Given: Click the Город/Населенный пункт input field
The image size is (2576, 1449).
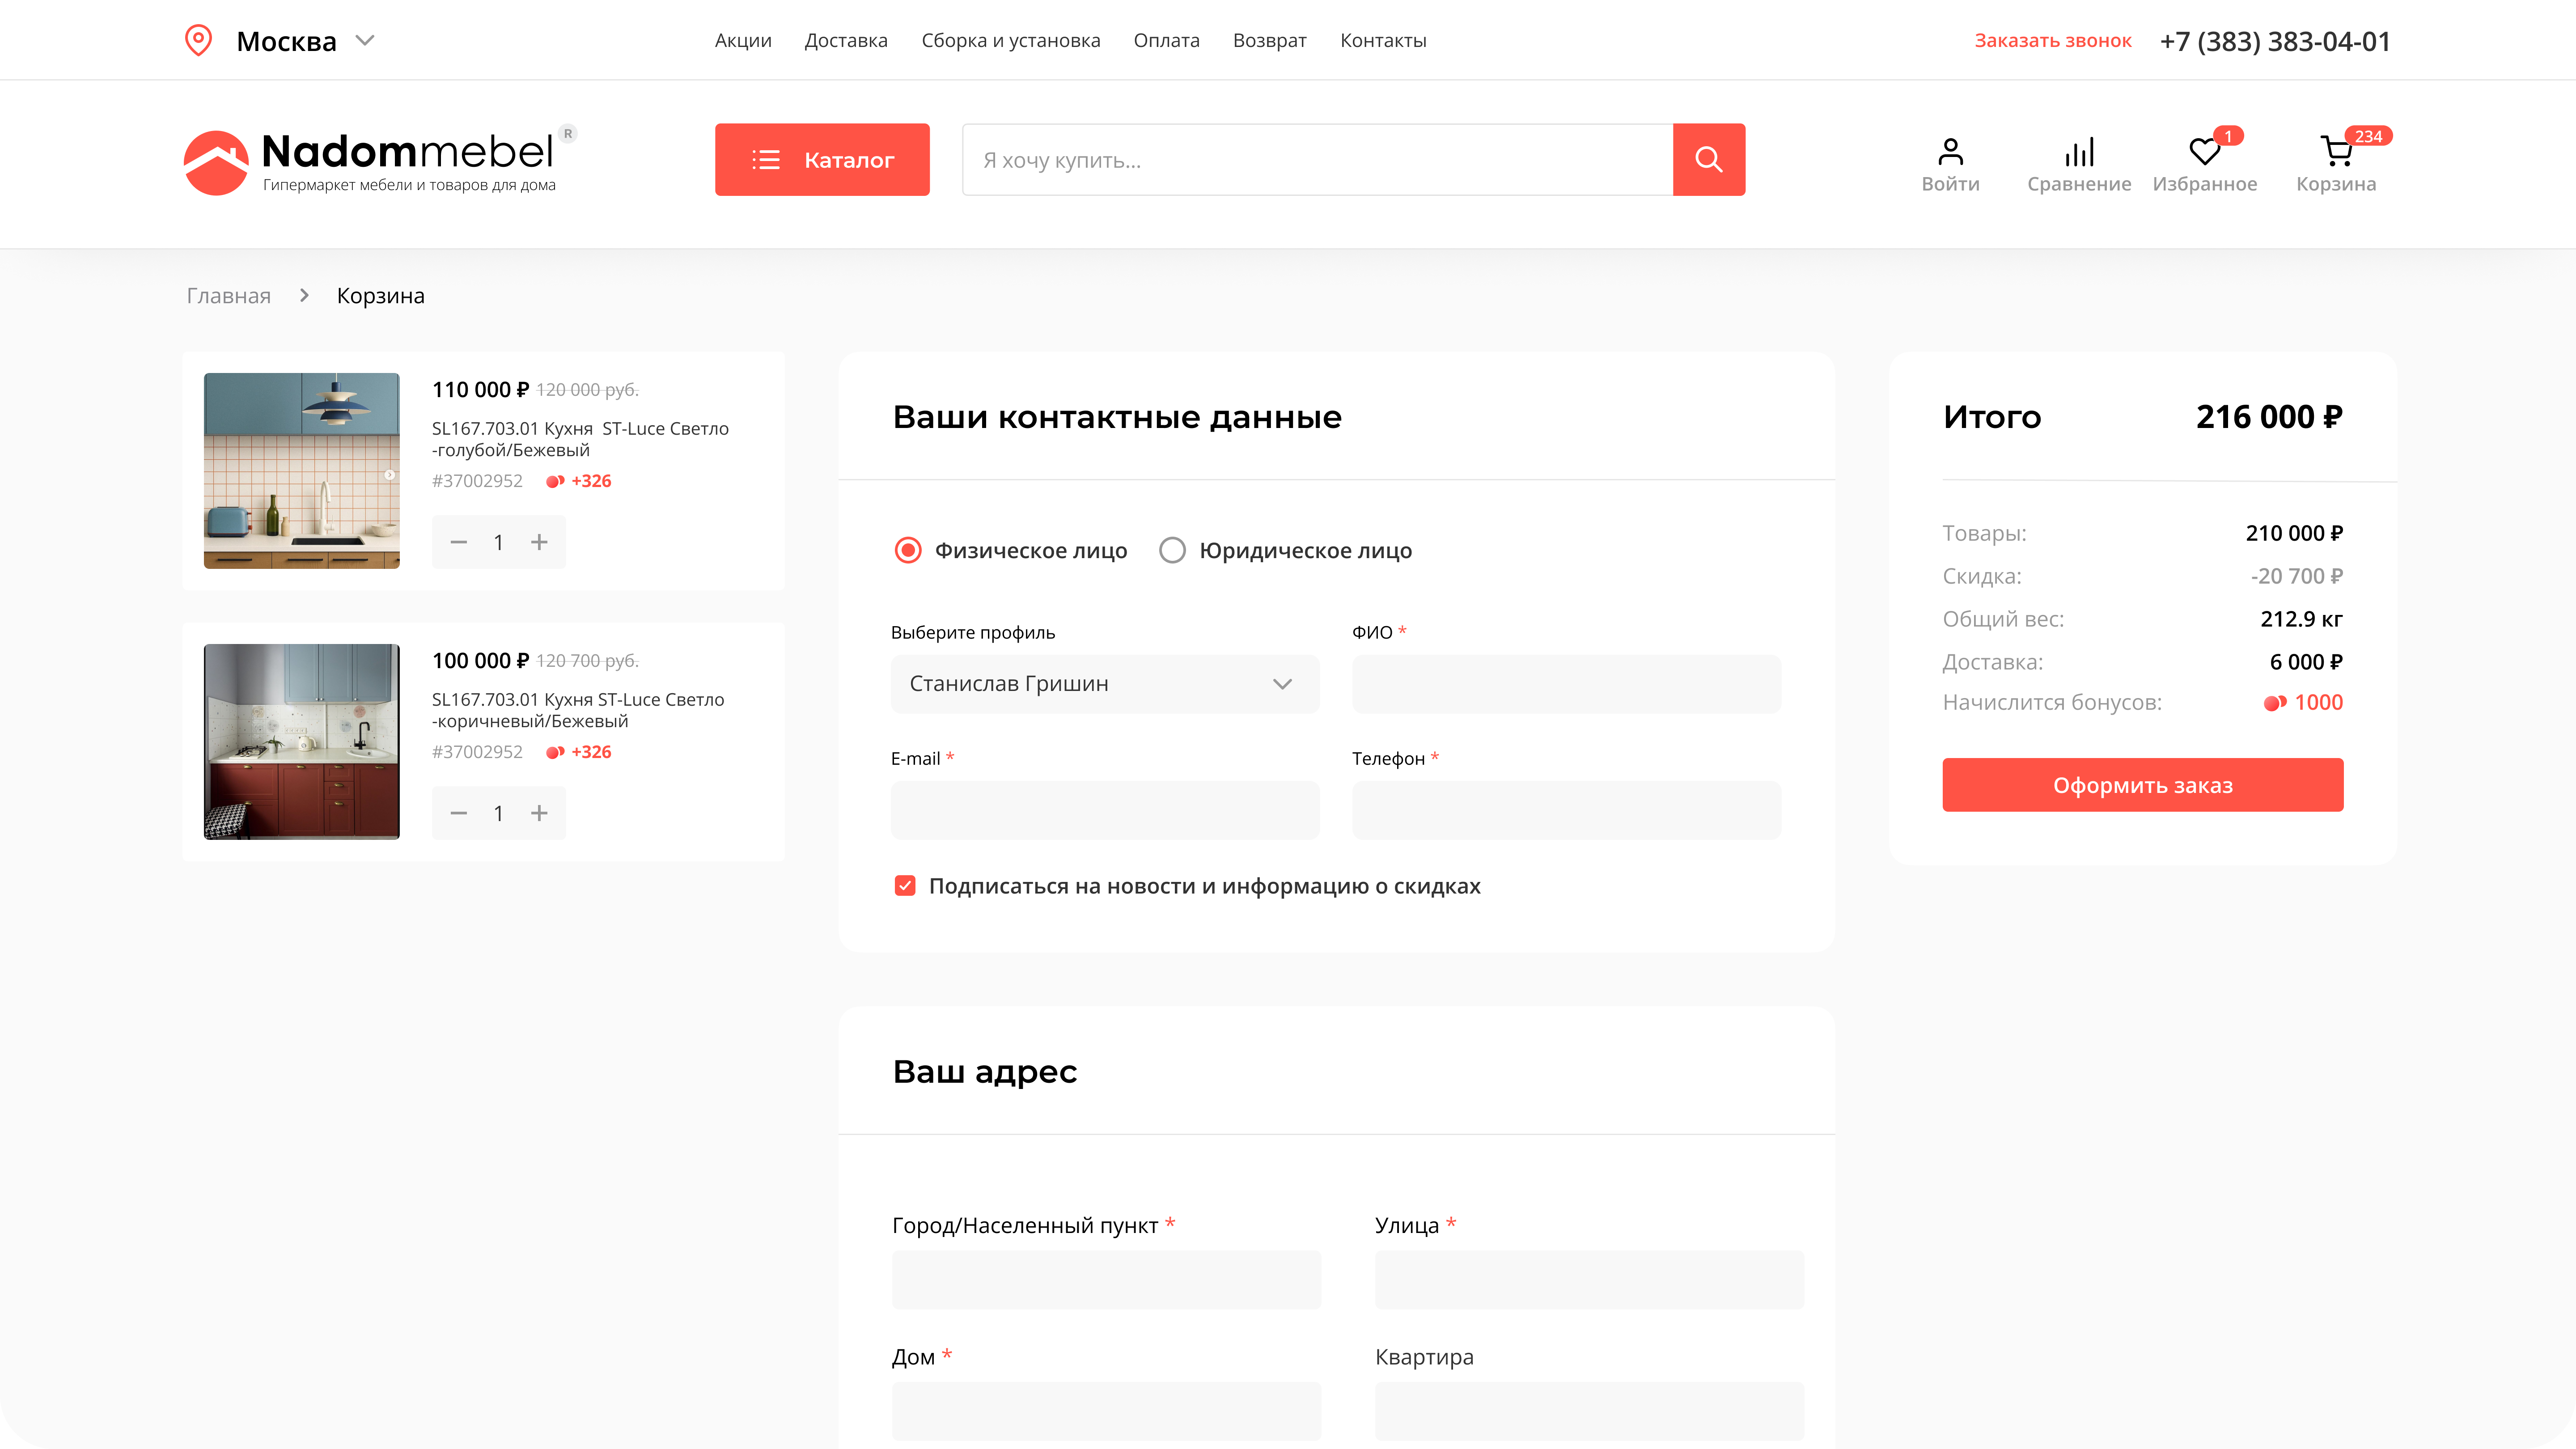Looking at the screenshot, I should tap(1106, 1280).
